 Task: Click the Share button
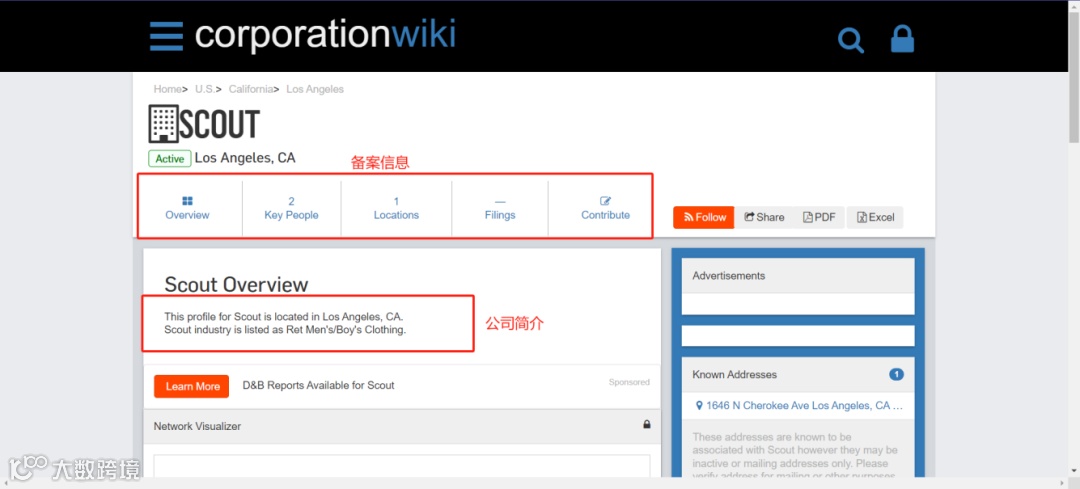click(764, 217)
